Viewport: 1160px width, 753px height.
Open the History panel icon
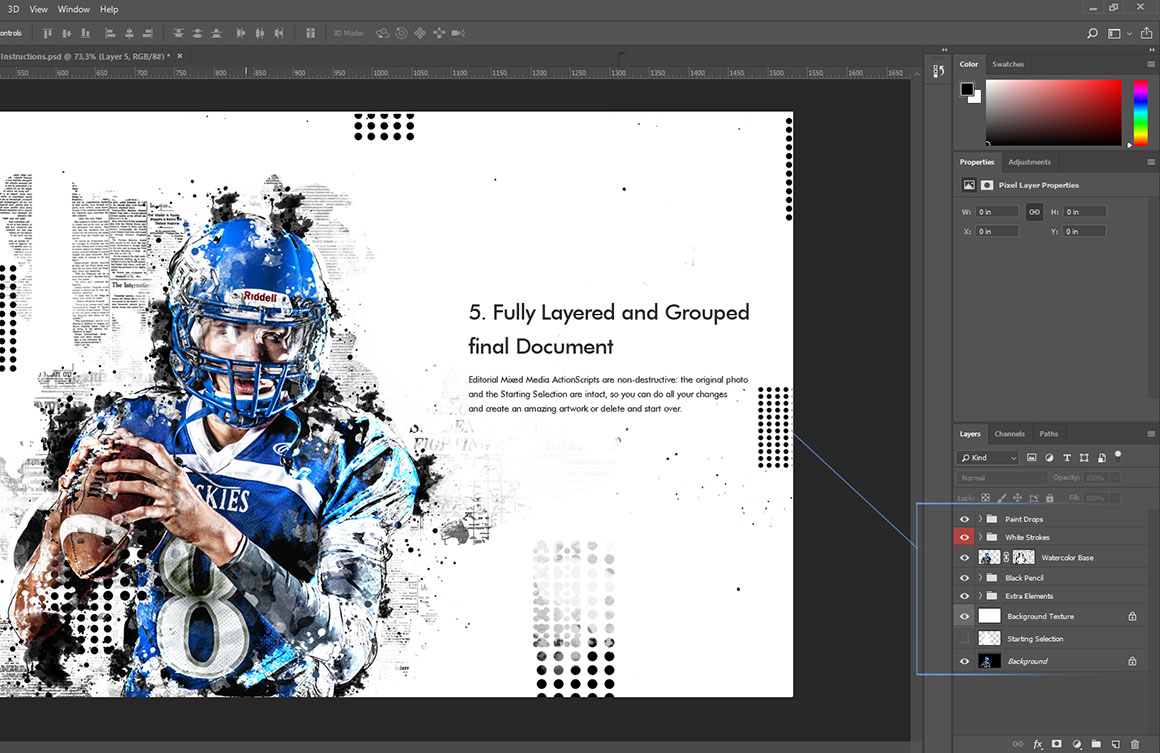938,71
